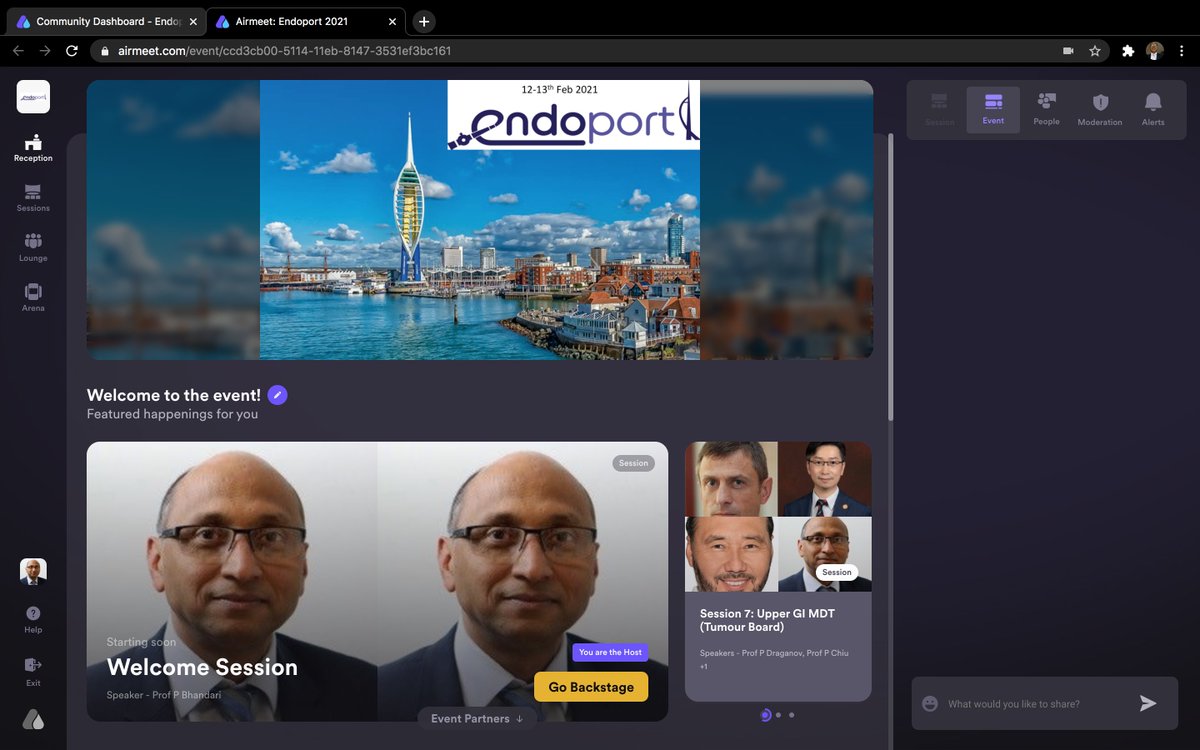
Task: Open the Arena in sidebar
Action: (x=33, y=298)
